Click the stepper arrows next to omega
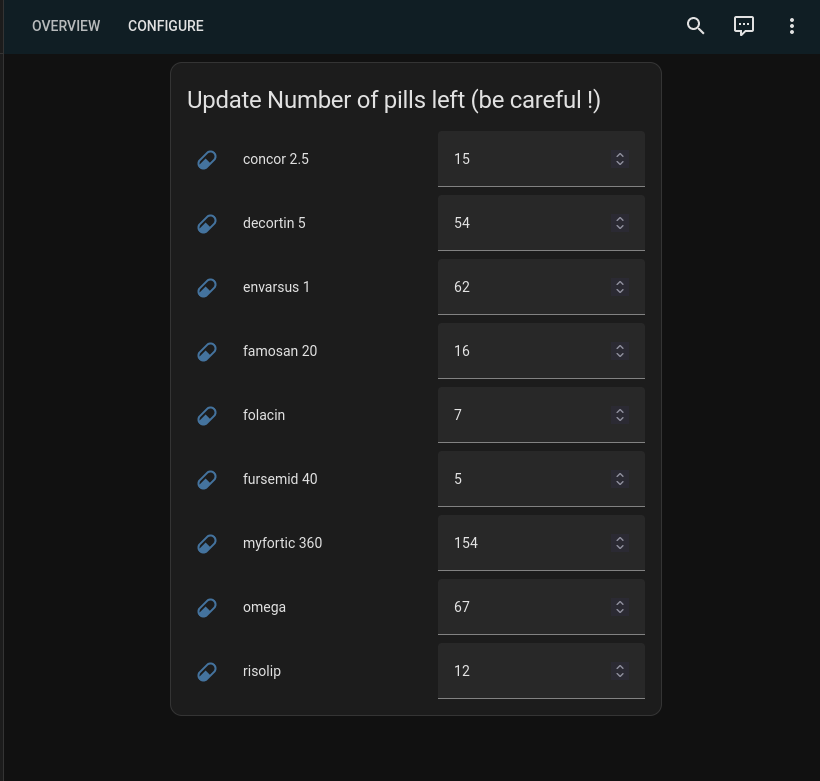Viewport: 820px width, 781px height. (620, 607)
